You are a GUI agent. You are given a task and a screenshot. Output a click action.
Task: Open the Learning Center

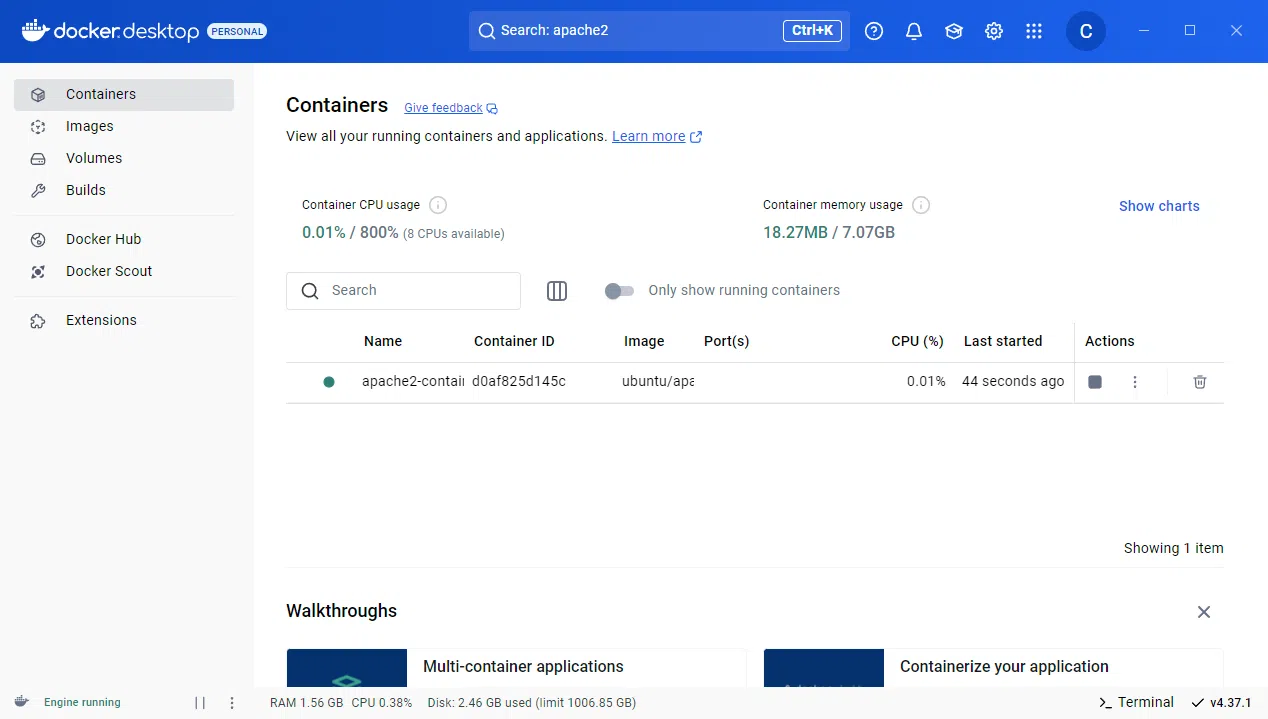point(953,31)
